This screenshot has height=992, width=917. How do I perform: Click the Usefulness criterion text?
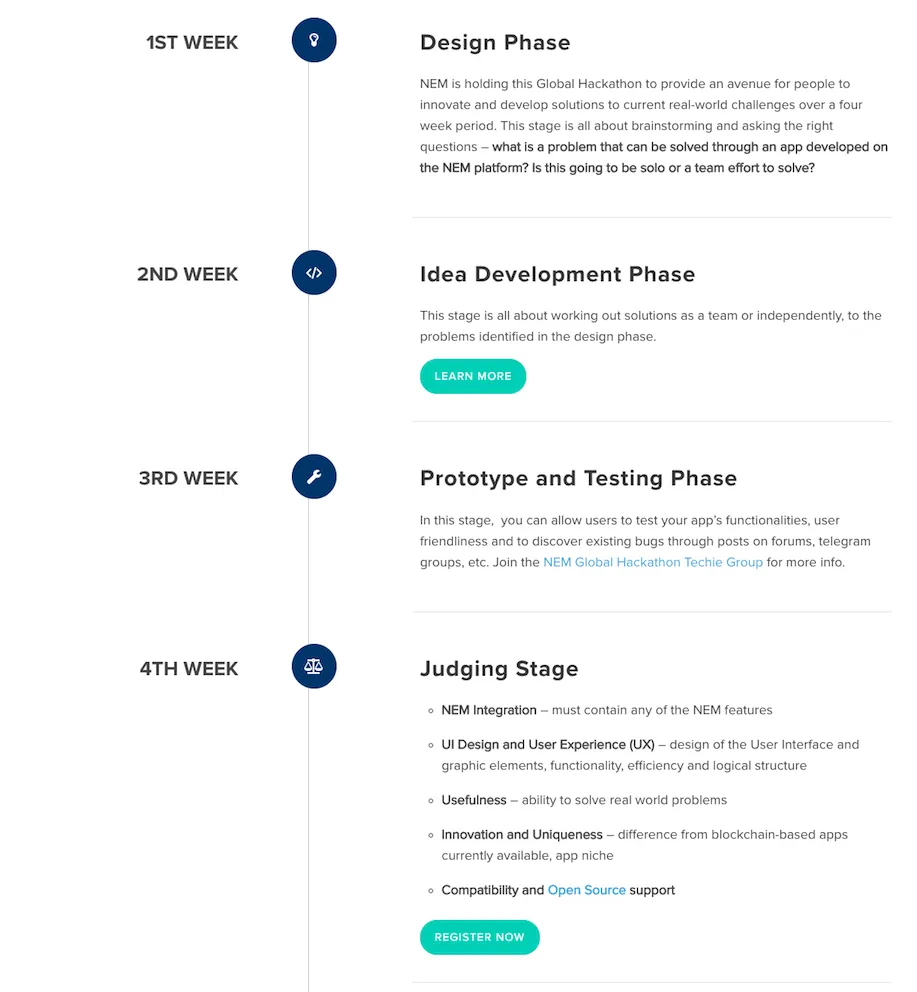click(x=474, y=800)
